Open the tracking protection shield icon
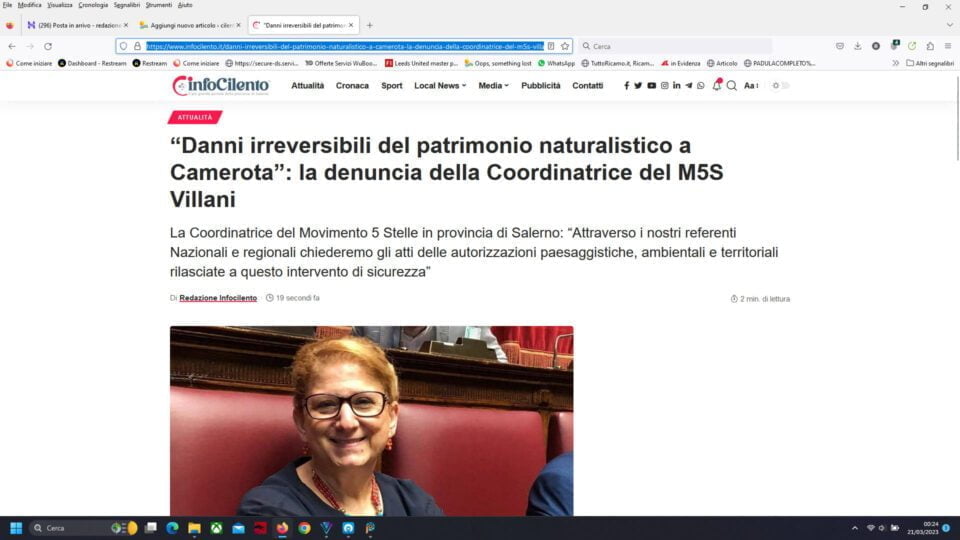The height and width of the screenshot is (540, 960). coord(124,46)
